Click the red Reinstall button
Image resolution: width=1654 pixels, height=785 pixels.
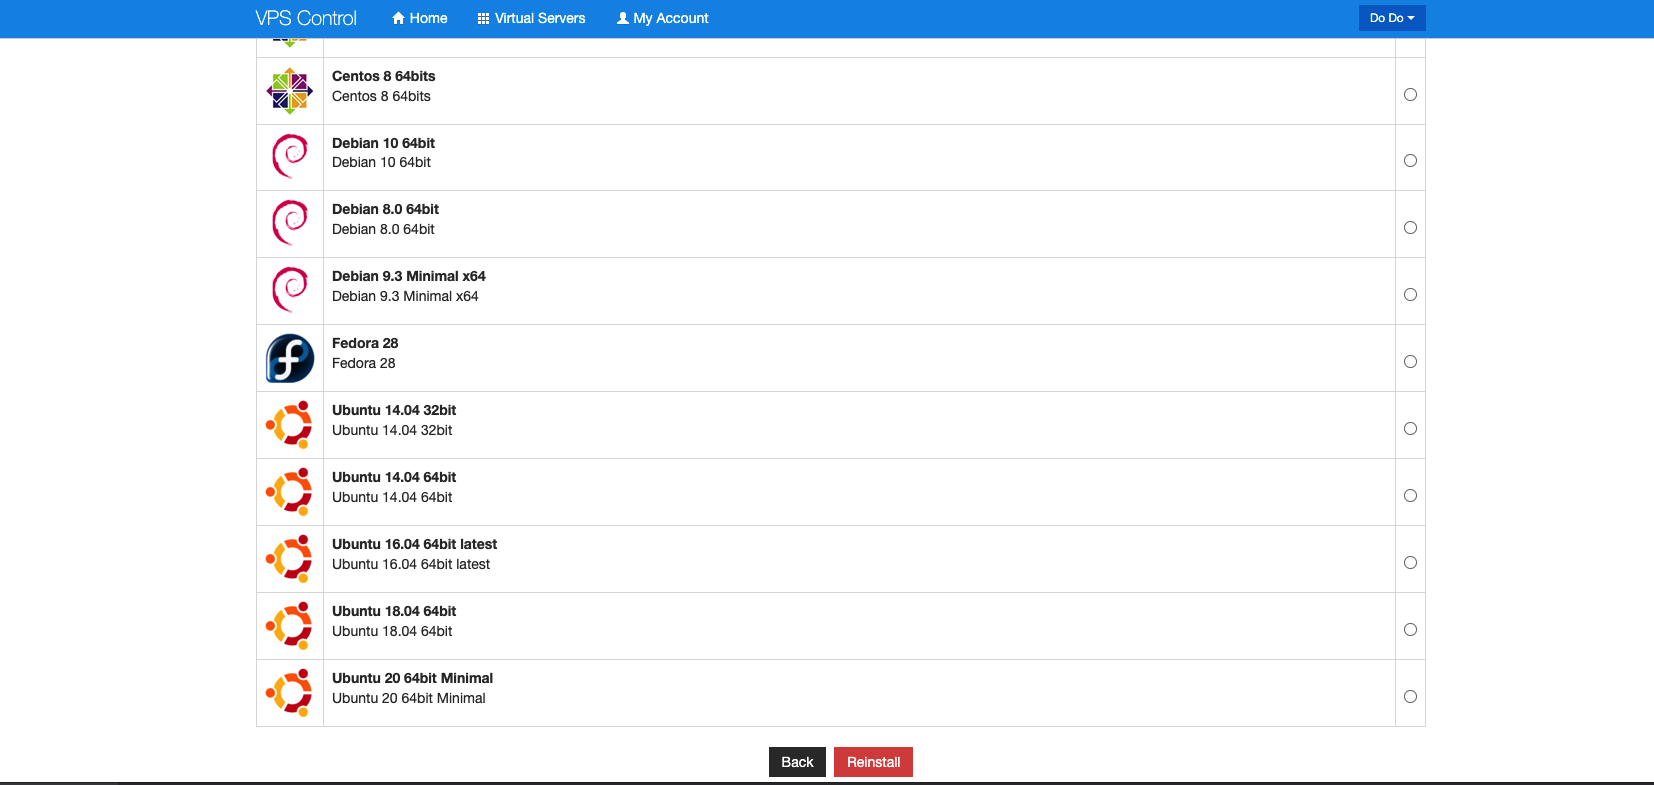[x=873, y=762]
